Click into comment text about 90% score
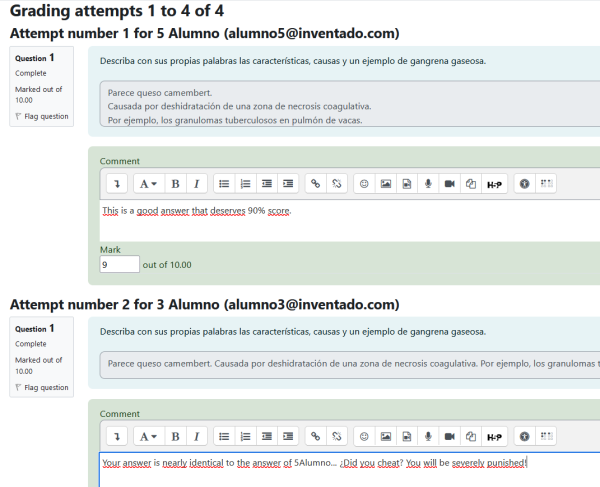Image resolution: width=600 pixels, height=487 pixels. click(x=197, y=211)
